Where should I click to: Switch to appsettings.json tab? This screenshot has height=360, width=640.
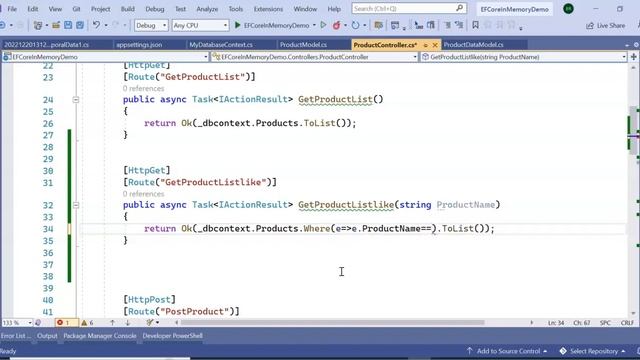pyautogui.click(x=139, y=45)
